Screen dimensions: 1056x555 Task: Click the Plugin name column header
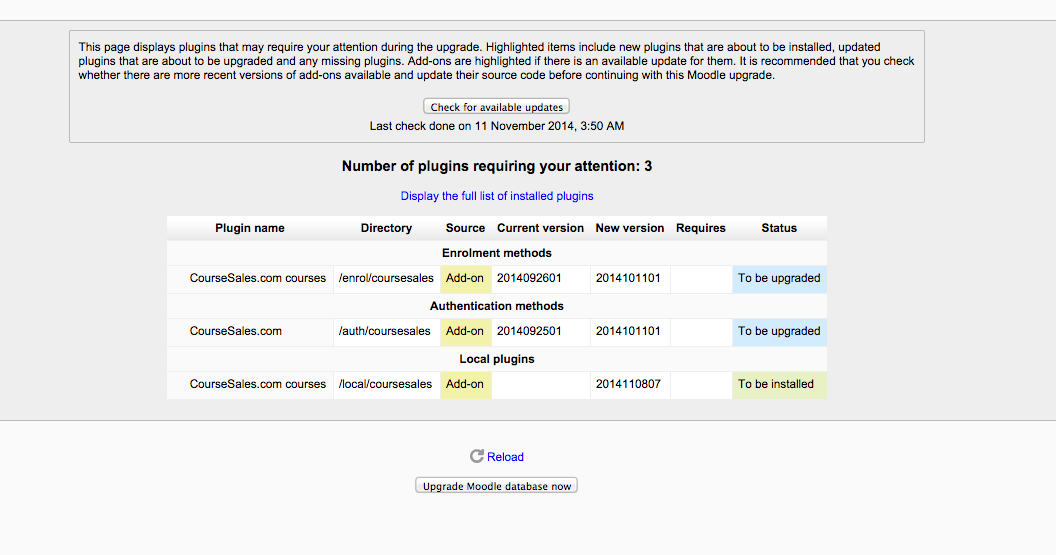coord(250,228)
